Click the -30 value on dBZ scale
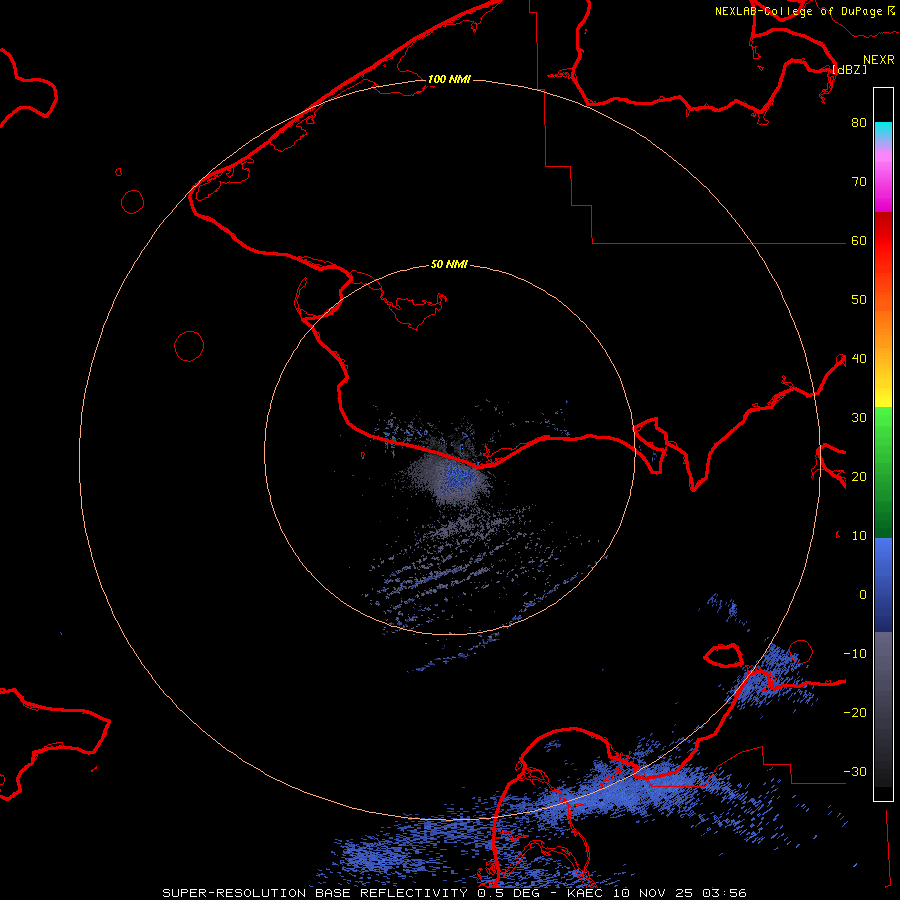 coord(855,772)
